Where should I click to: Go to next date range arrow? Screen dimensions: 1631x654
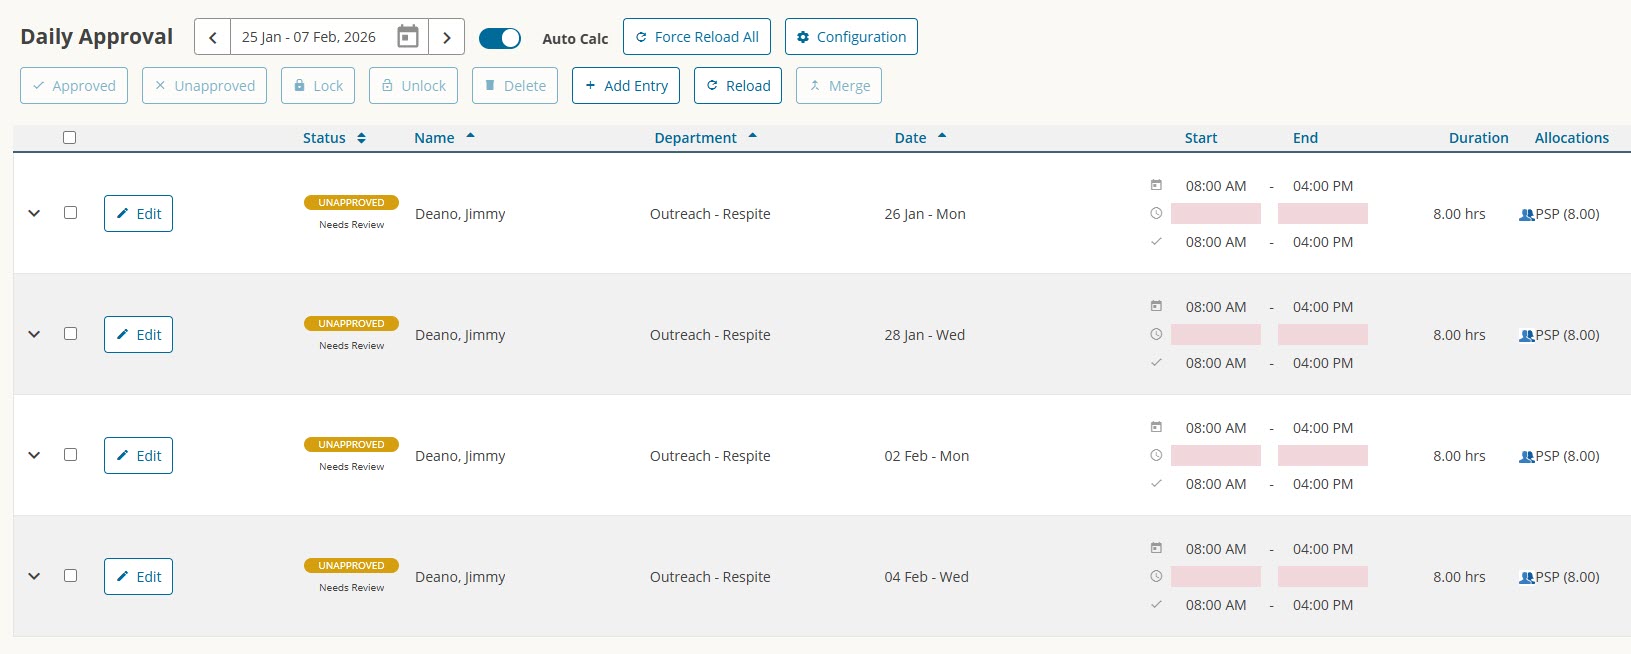click(x=447, y=37)
